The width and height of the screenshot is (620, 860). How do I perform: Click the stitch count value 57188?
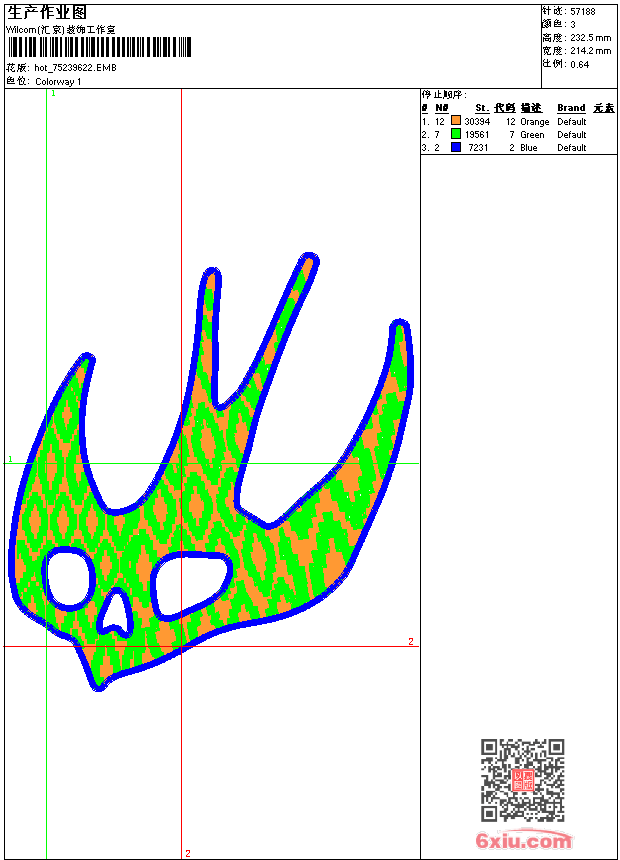(x=582, y=11)
